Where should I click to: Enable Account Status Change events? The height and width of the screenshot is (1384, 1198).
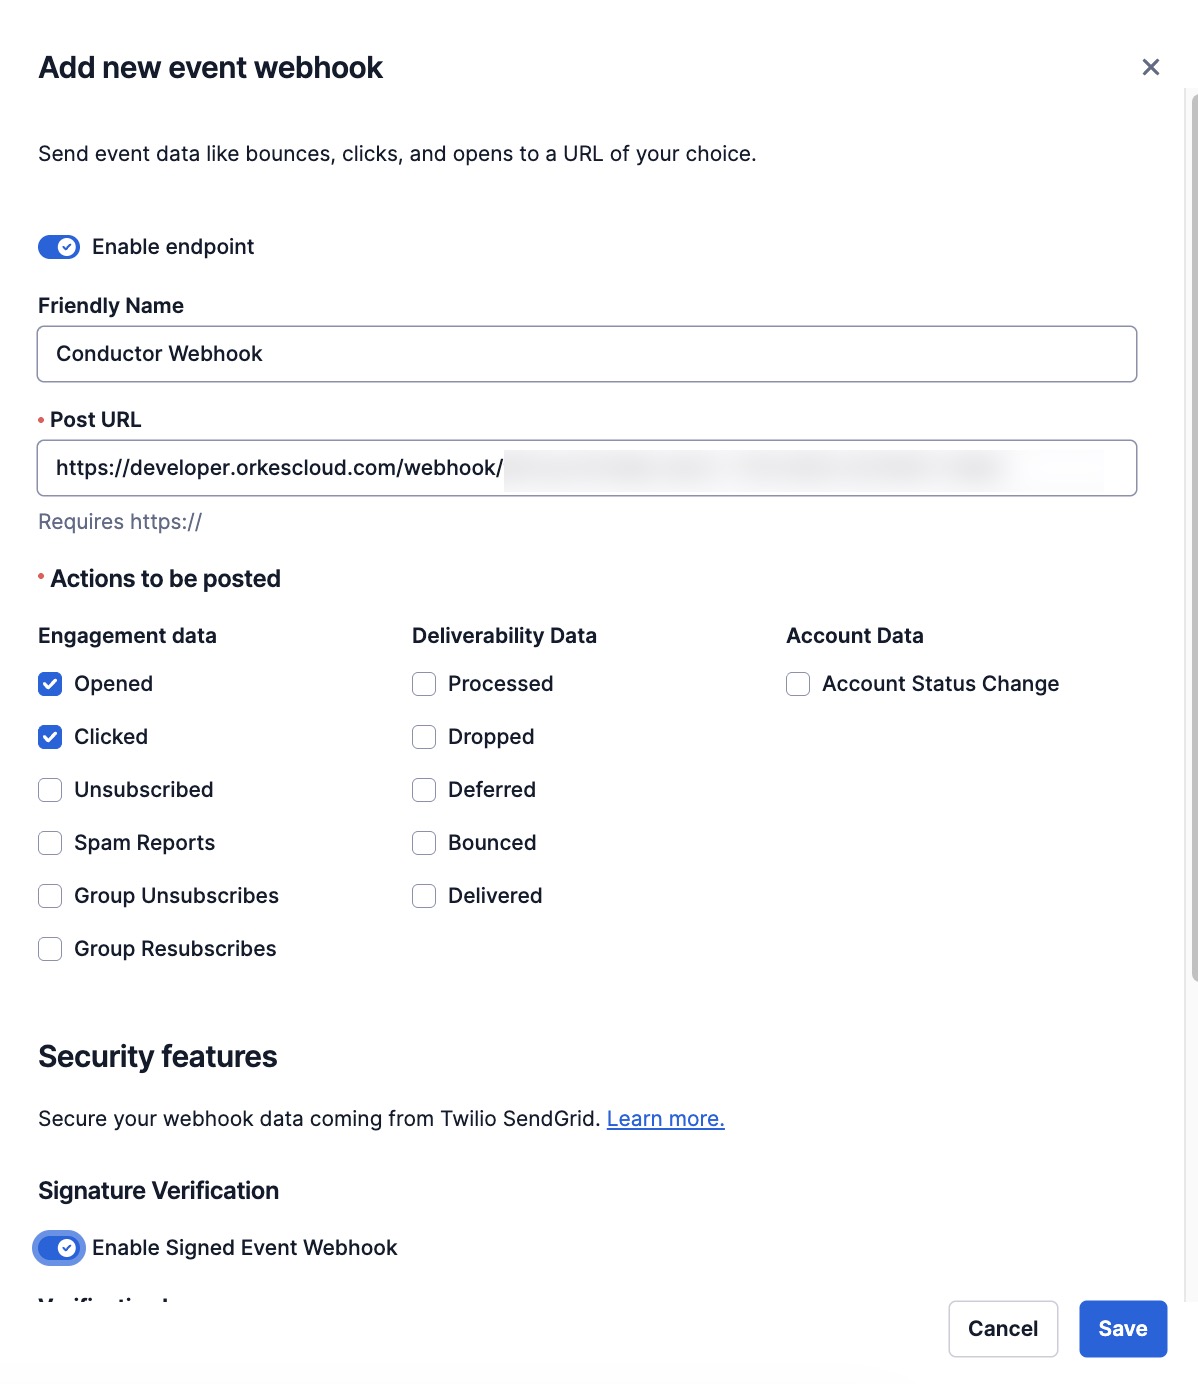pyautogui.click(x=797, y=683)
